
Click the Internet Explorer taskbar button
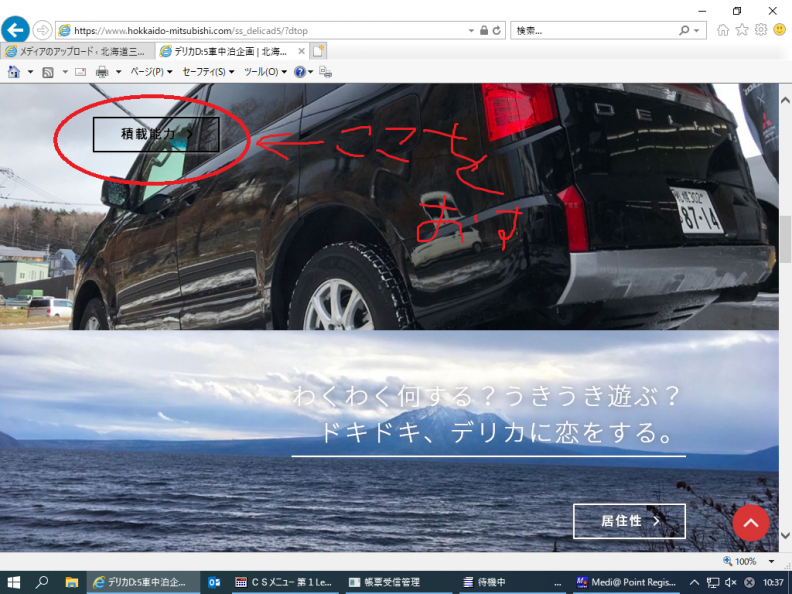(x=143, y=582)
